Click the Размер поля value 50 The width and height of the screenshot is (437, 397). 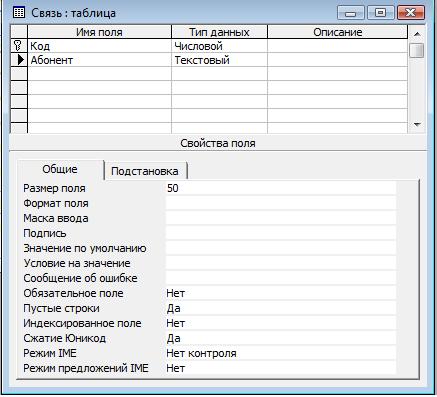(280, 188)
